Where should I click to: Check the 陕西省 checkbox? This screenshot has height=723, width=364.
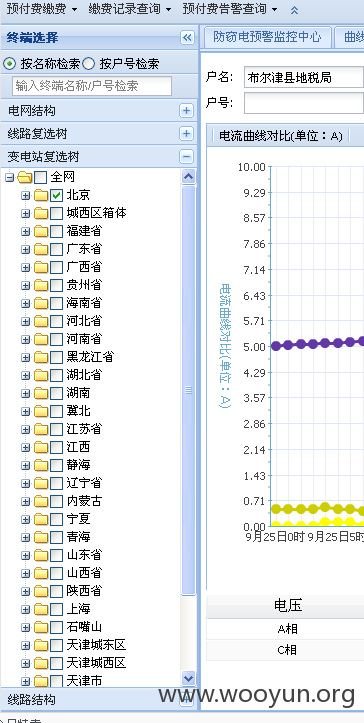point(56,591)
